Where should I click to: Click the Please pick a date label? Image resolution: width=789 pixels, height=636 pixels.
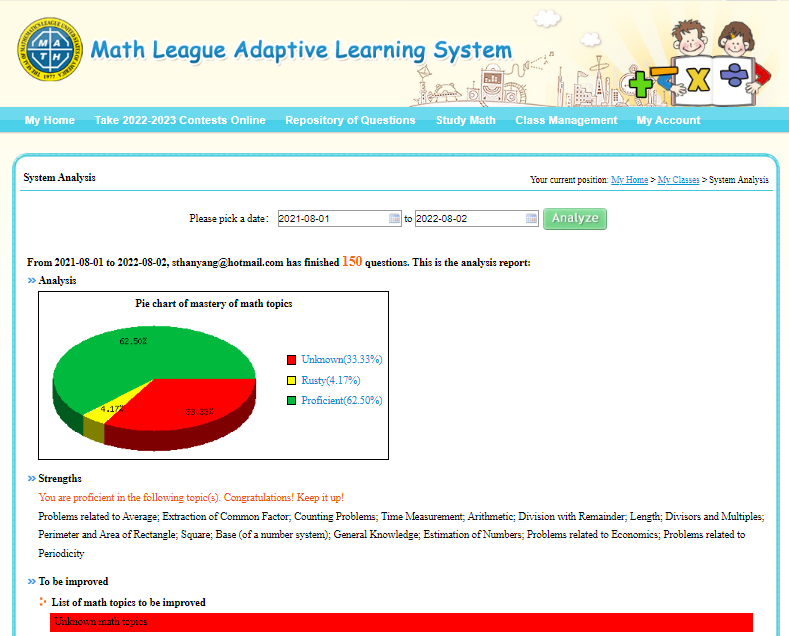(x=229, y=218)
